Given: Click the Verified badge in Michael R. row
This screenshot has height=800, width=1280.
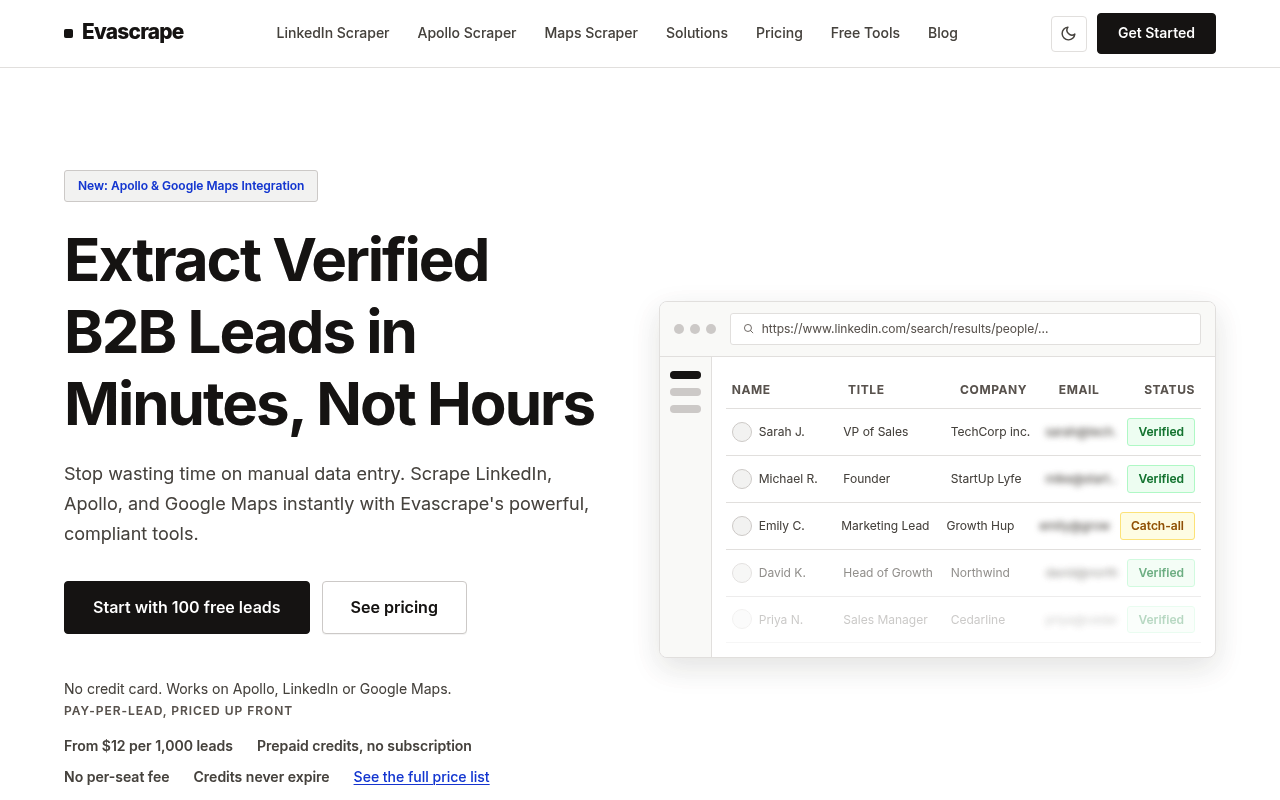Looking at the screenshot, I should [1161, 479].
